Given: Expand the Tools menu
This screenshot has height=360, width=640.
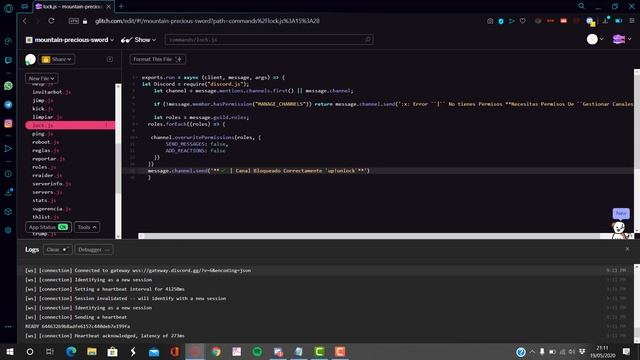Looking at the screenshot, I should point(87,227).
